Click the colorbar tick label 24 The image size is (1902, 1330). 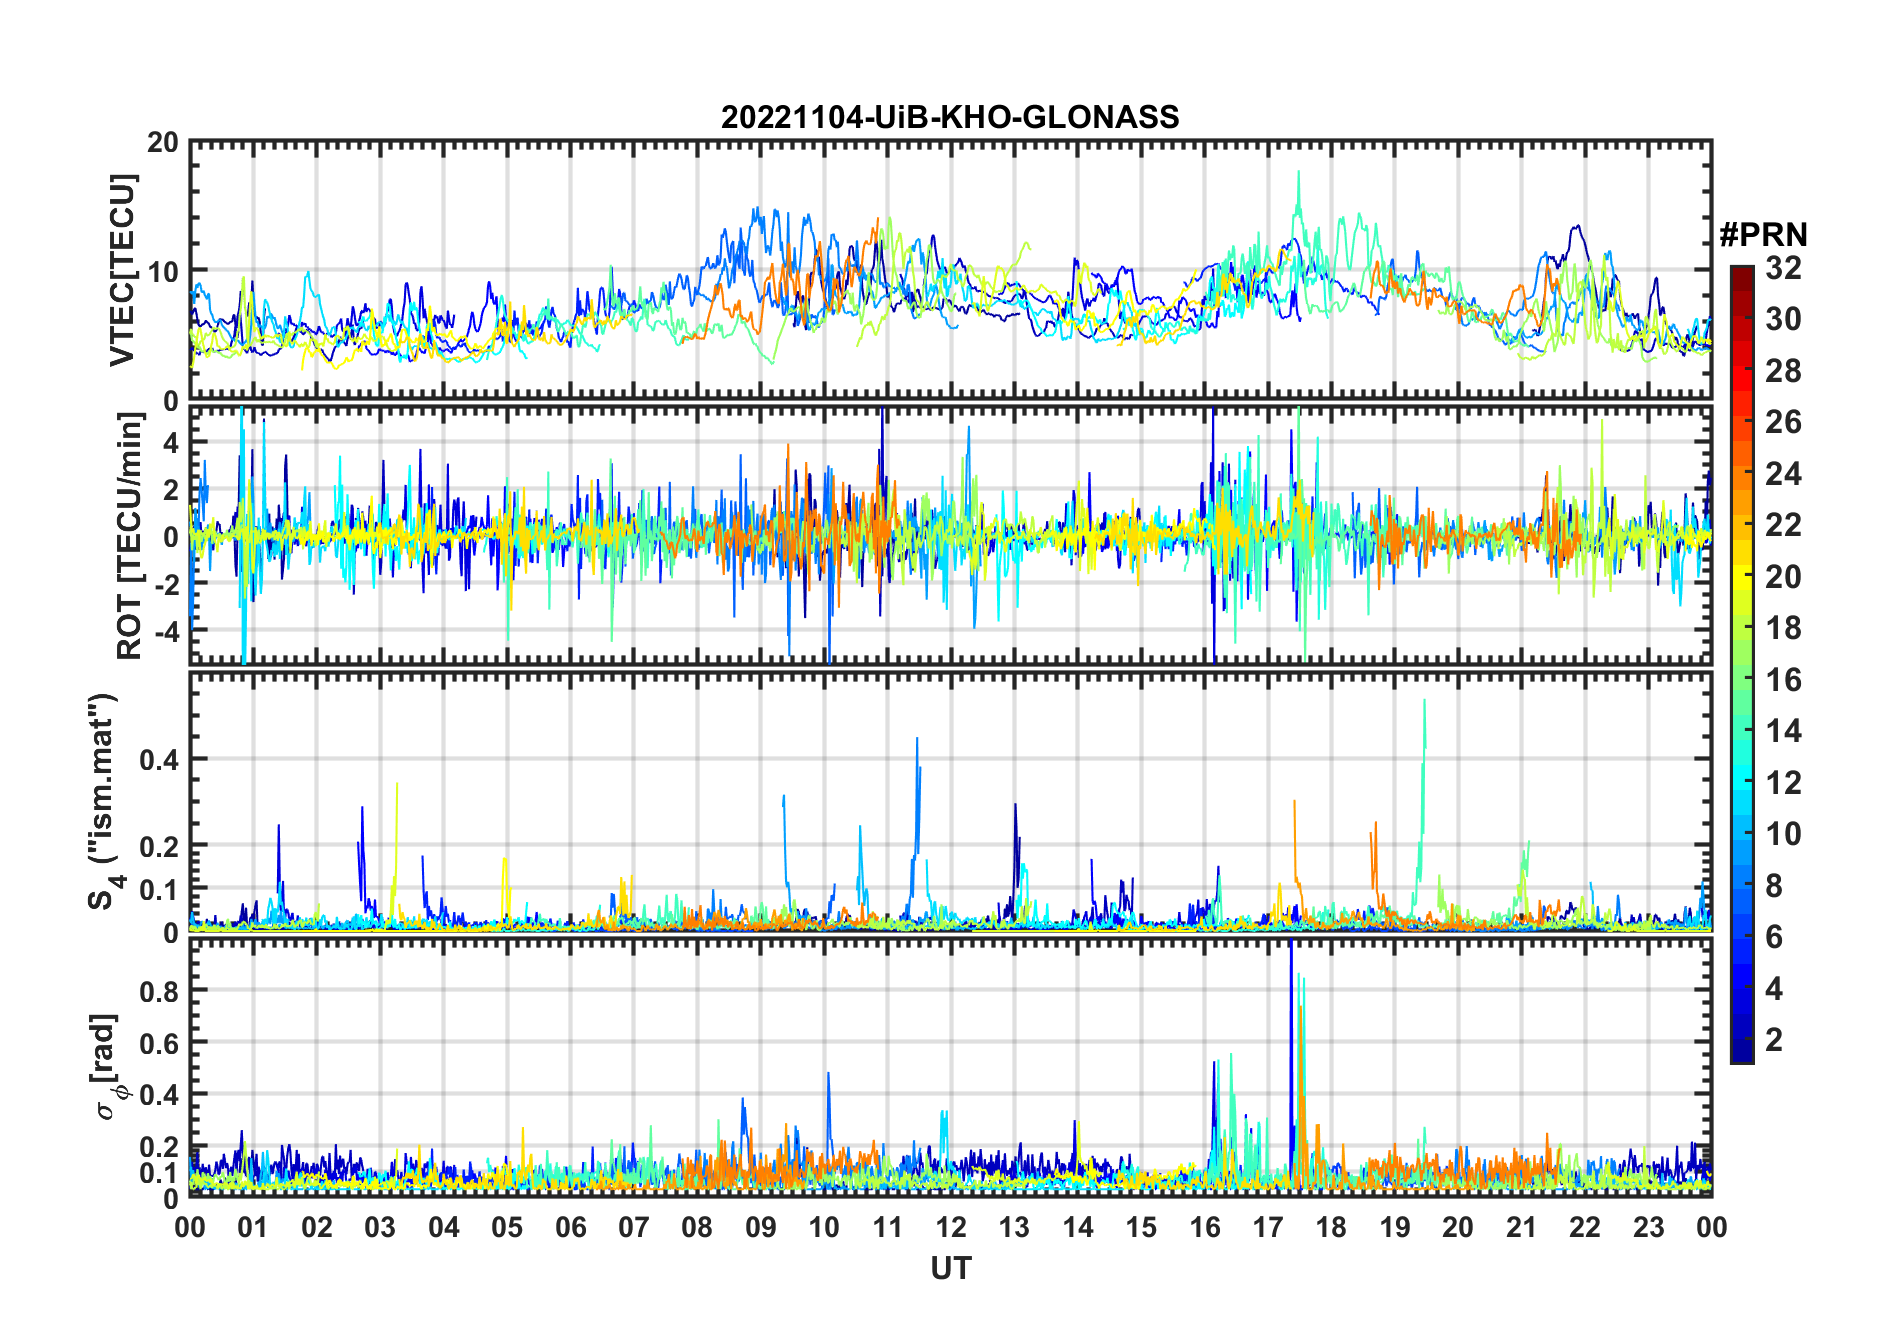(x=1783, y=473)
